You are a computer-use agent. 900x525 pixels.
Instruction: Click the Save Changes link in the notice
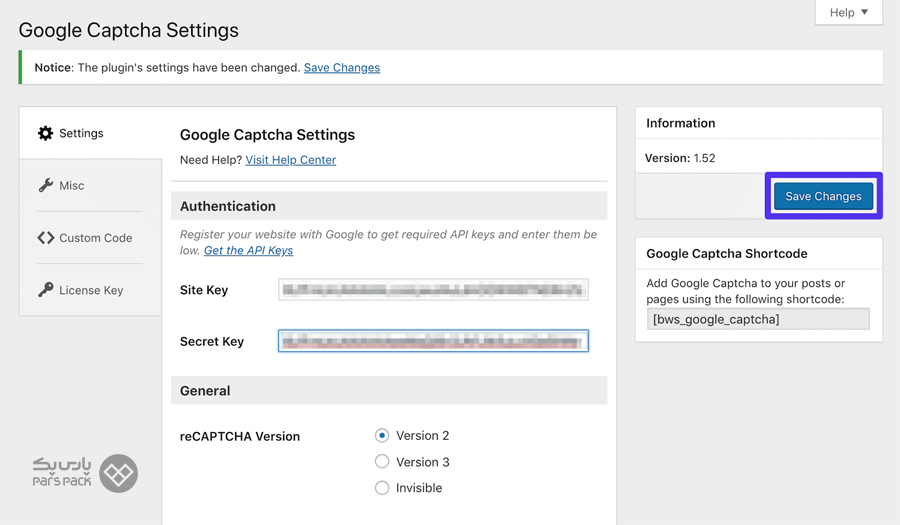pos(342,68)
